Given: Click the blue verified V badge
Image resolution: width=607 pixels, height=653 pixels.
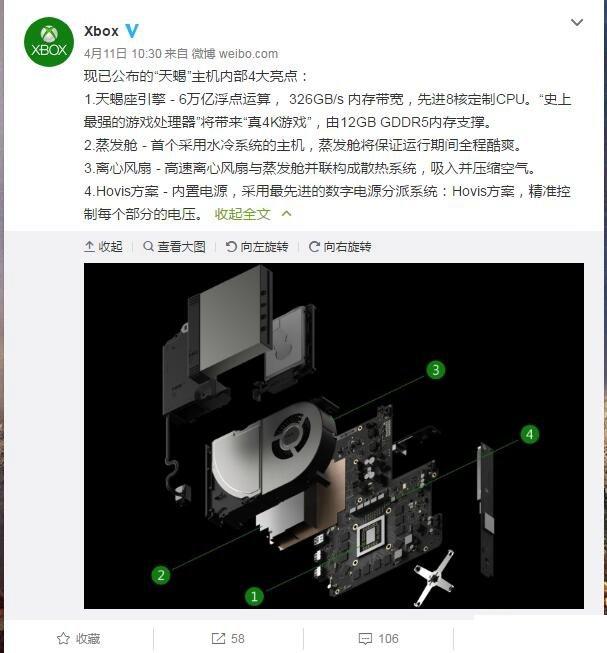Looking at the screenshot, I should 132,31.
